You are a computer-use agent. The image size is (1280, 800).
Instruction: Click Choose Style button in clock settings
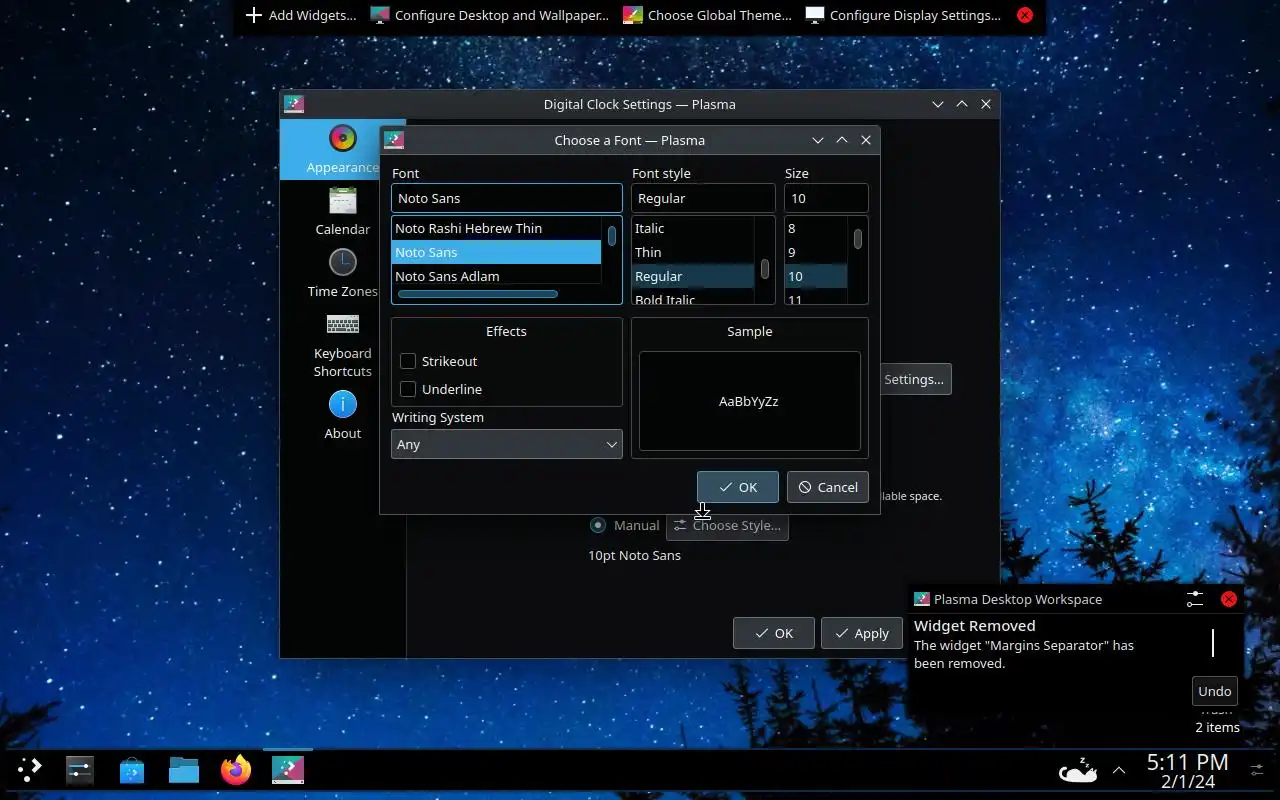[x=727, y=525]
